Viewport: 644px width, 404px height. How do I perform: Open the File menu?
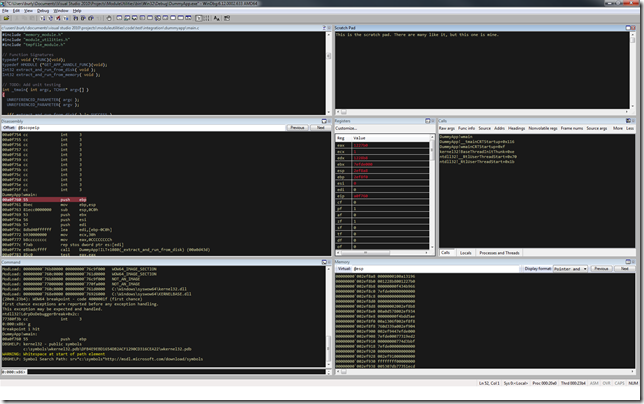tap(5, 11)
